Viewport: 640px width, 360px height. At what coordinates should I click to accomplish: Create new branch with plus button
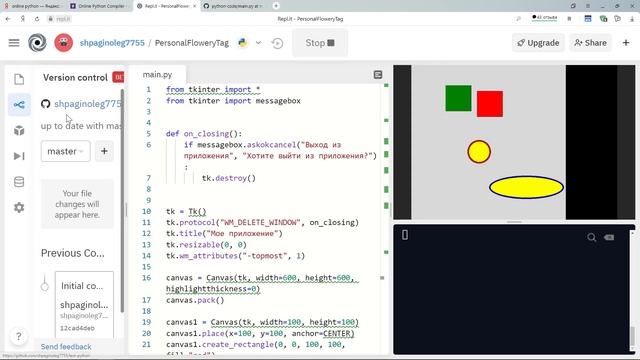[x=104, y=151]
